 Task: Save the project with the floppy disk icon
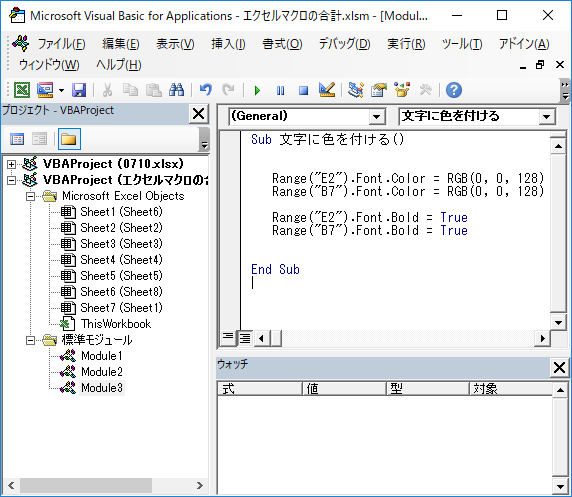click(78, 90)
